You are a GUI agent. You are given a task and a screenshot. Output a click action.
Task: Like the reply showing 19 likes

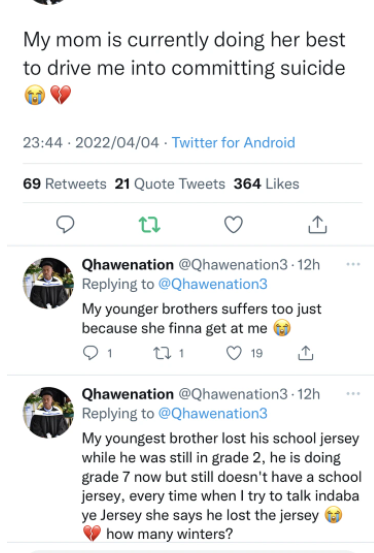tap(234, 353)
